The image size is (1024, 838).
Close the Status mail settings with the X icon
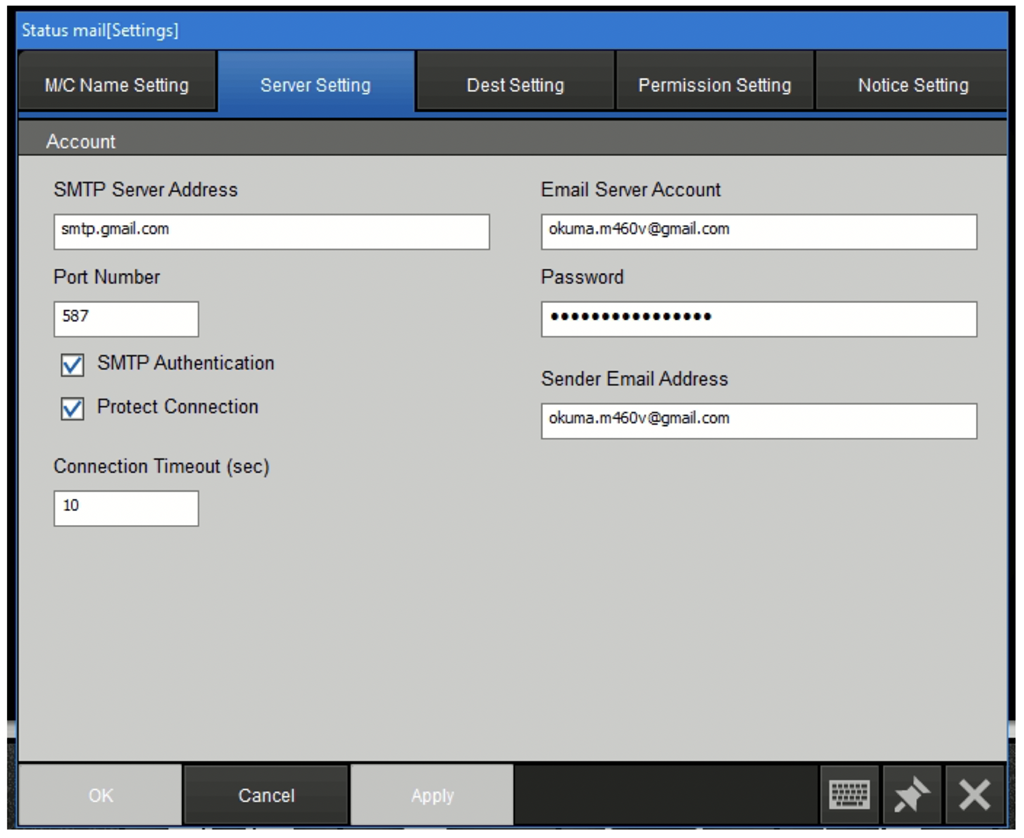[973, 793]
